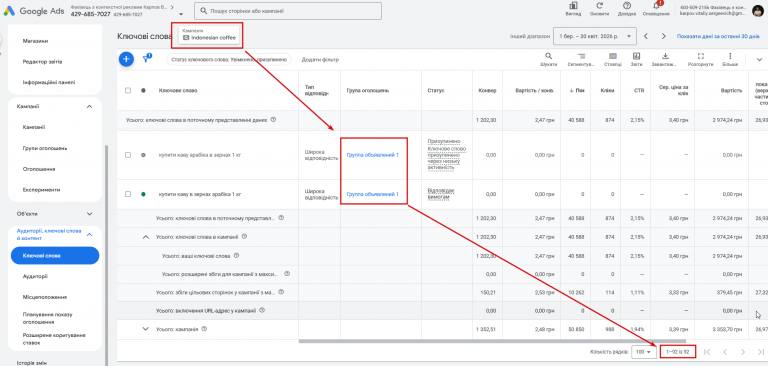Collapse the Кампанії sidebar section
Viewport: 768px width, 366px height.
tap(89, 106)
